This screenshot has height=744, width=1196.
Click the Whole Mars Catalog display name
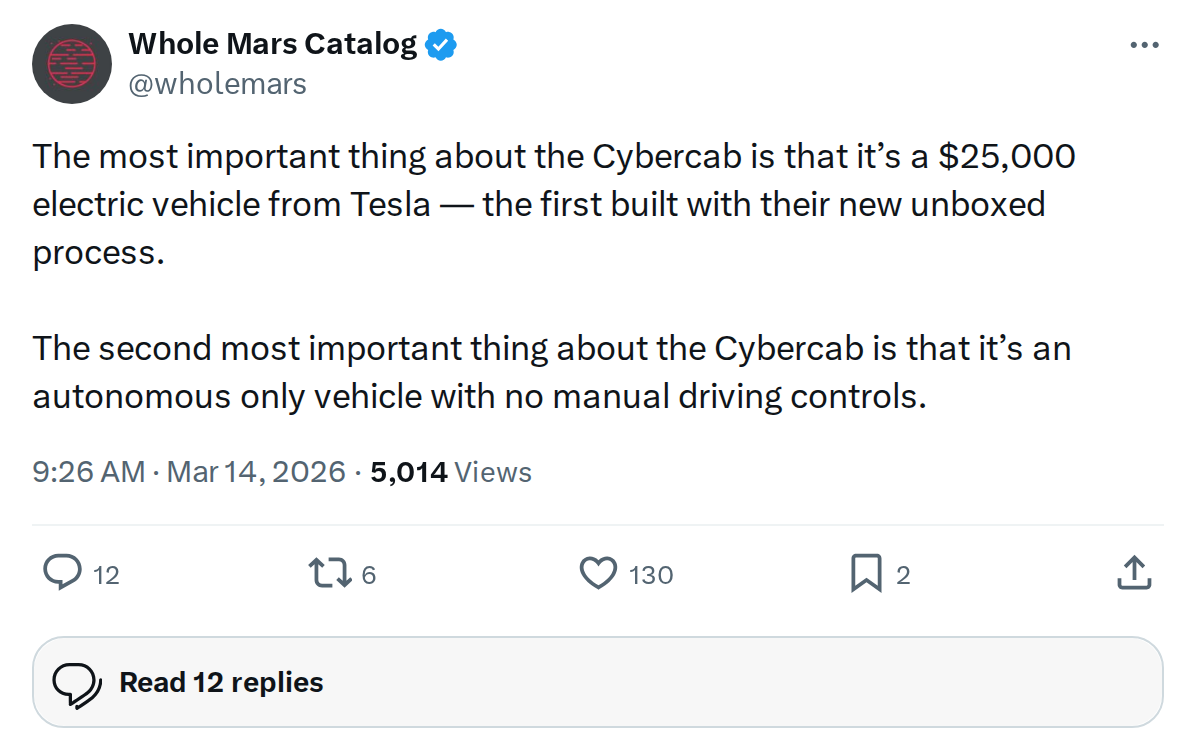(x=272, y=43)
